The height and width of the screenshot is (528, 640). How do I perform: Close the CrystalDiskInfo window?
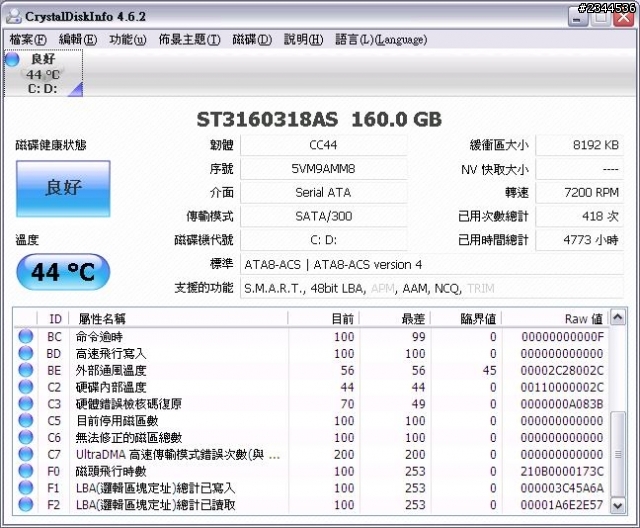624,18
